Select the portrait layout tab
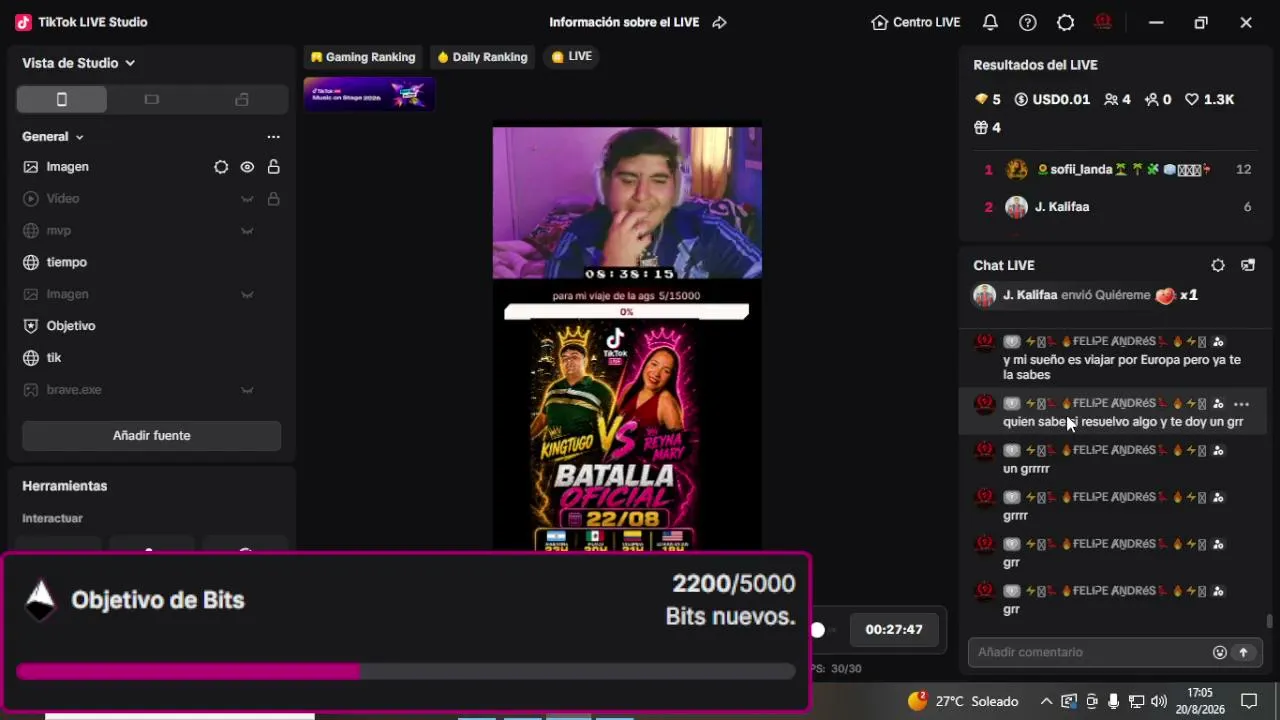1280x720 pixels. tap(62, 99)
